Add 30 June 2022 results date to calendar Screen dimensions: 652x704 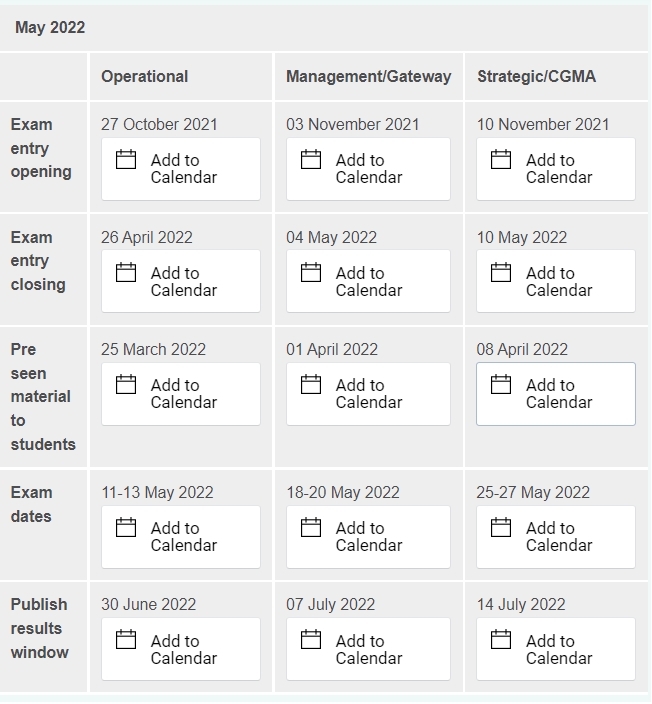pyautogui.click(x=181, y=649)
